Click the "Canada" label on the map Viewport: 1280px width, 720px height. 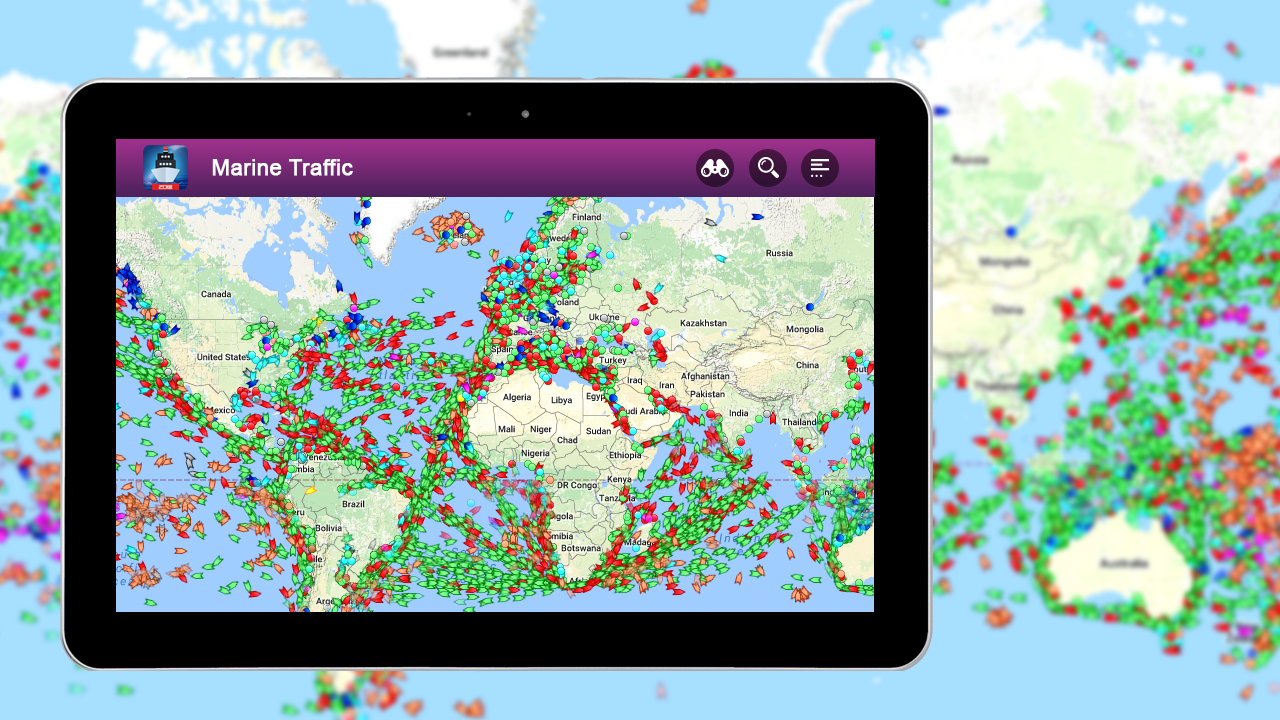click(216, 295)
